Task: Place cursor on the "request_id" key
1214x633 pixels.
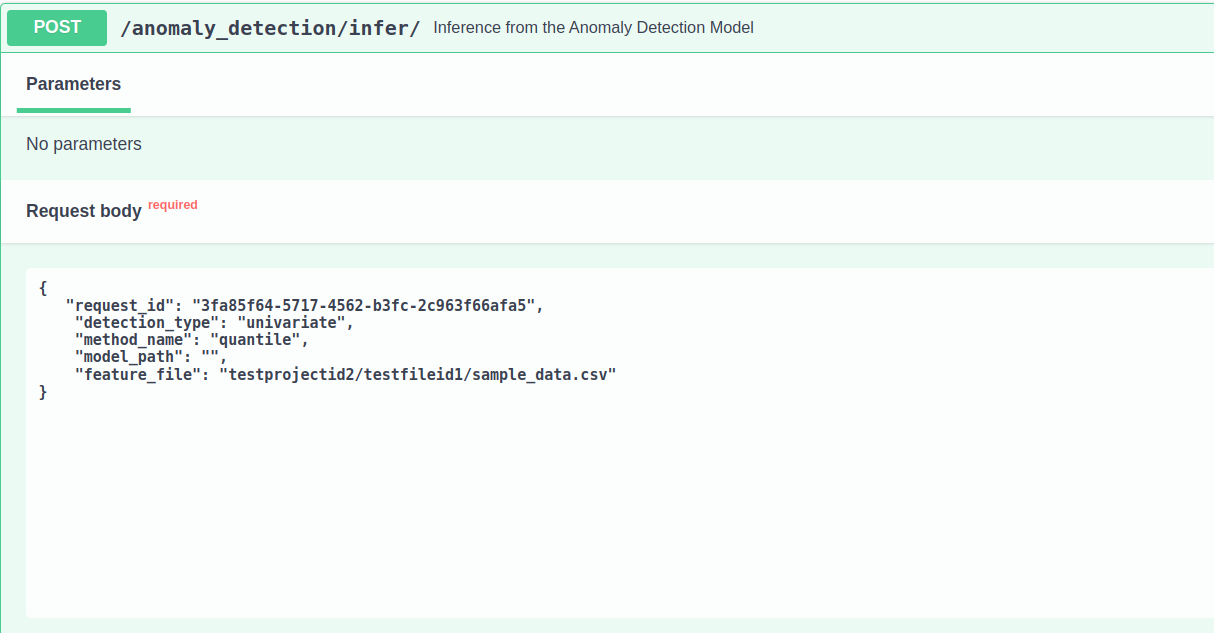Action: (119, 305)
